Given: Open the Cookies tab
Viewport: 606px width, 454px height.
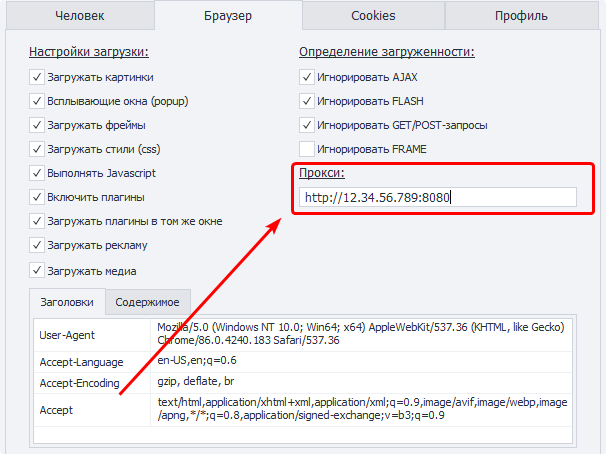Looking at the screenshot, I should click(x=373, y=16).
